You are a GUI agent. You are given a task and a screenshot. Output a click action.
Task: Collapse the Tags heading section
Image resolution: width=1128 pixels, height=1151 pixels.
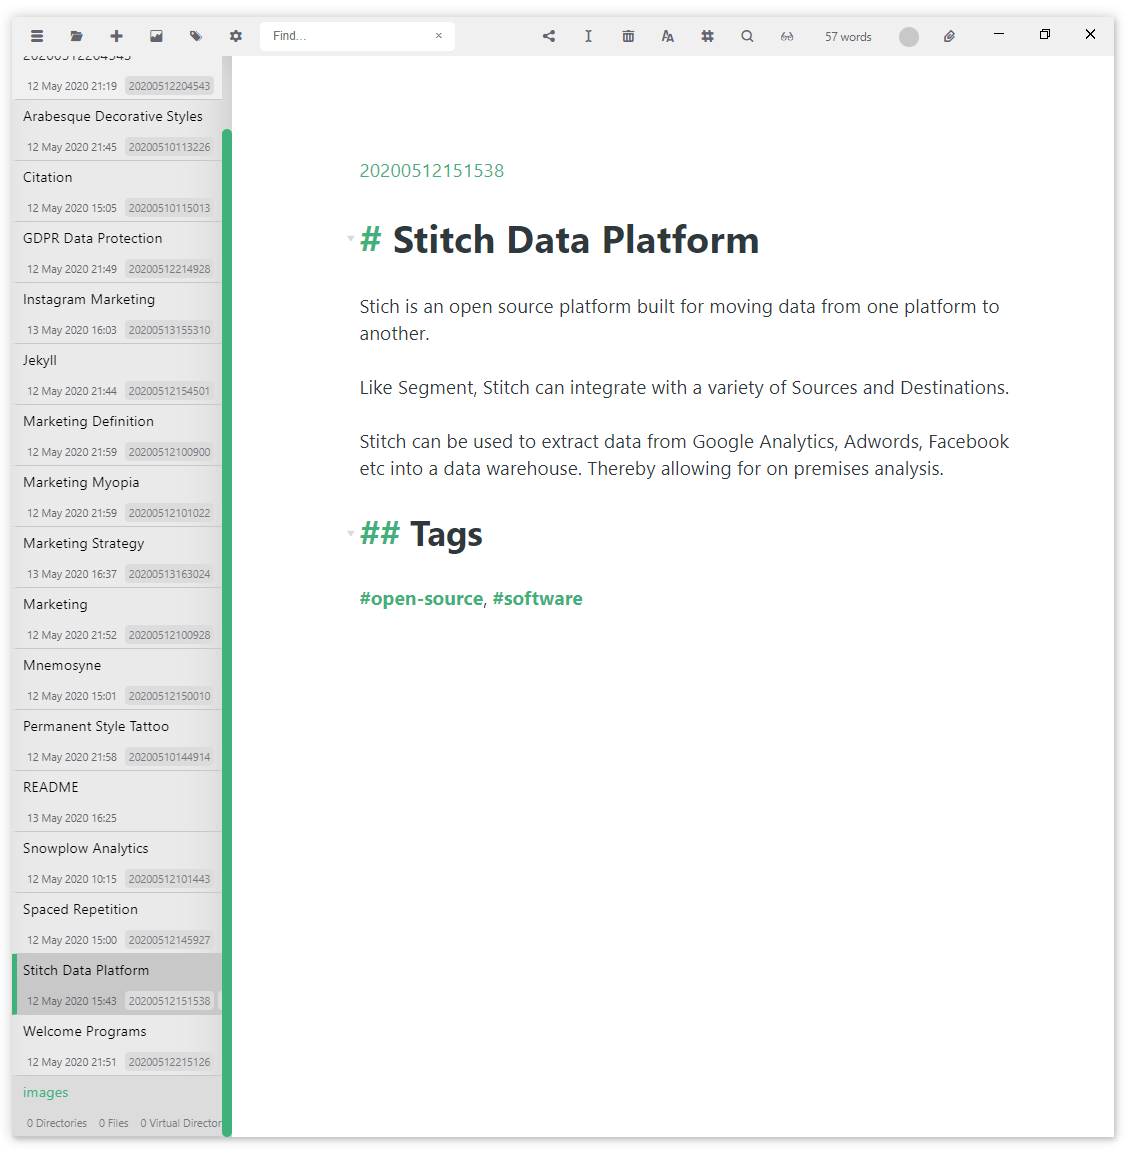coord(350,533)
